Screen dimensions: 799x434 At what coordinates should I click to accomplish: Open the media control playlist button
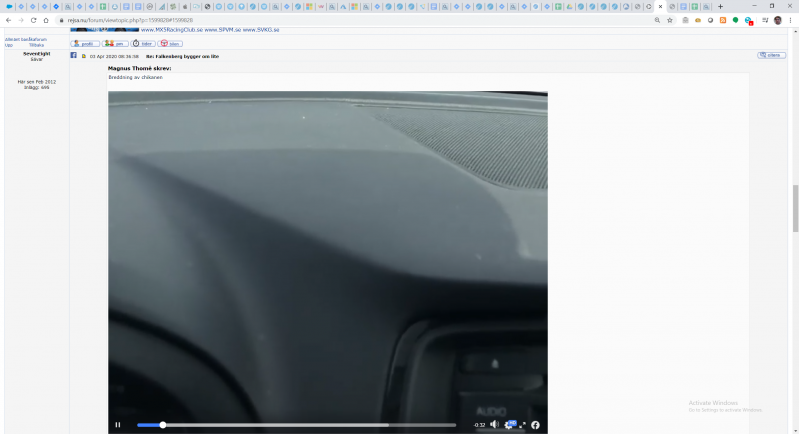pos(765,20)
